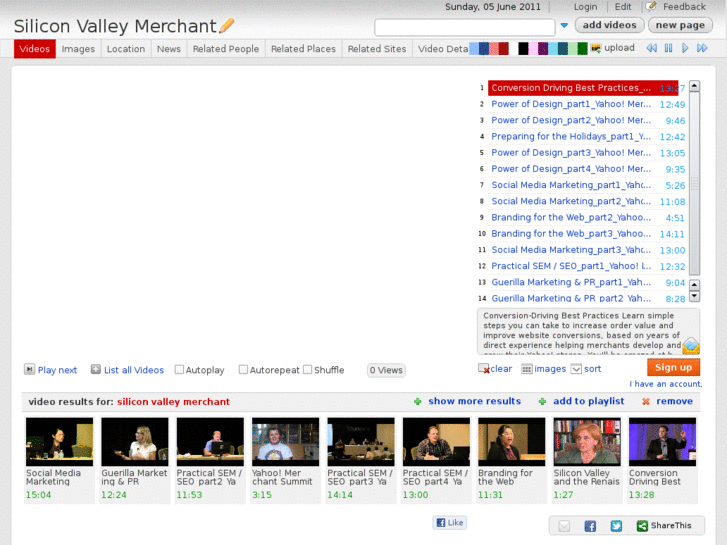Viewport: 727px width, 545px height.
Task: Click the orange Sign up button
Action: point(673,367)
